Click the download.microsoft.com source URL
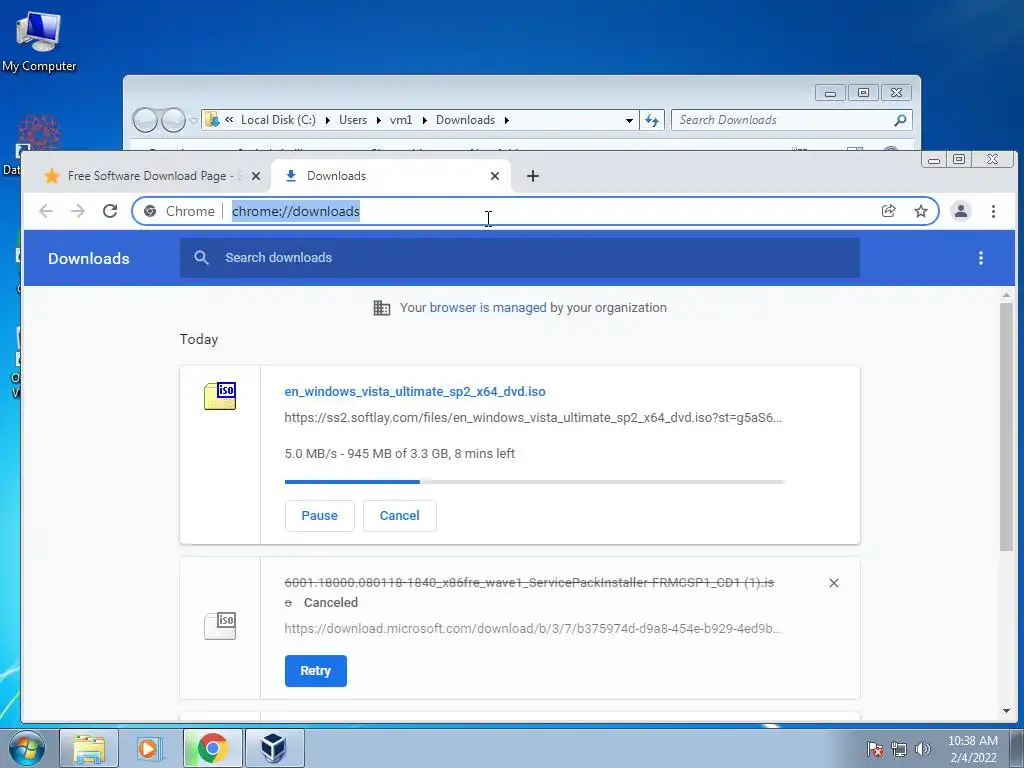The height and width of the screenshot is (768, 1024). tap(533, 629)
